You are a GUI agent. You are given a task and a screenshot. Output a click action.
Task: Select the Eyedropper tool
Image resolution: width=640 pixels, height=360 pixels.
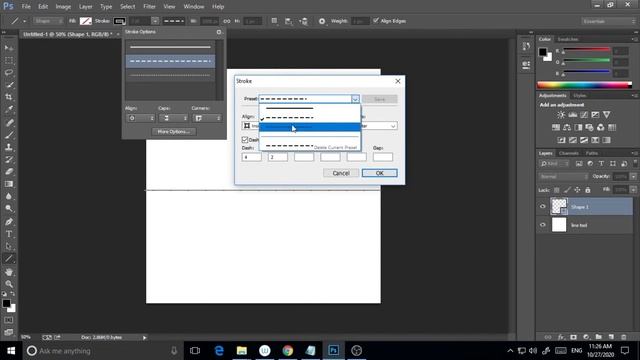click(x=9, y=109)
